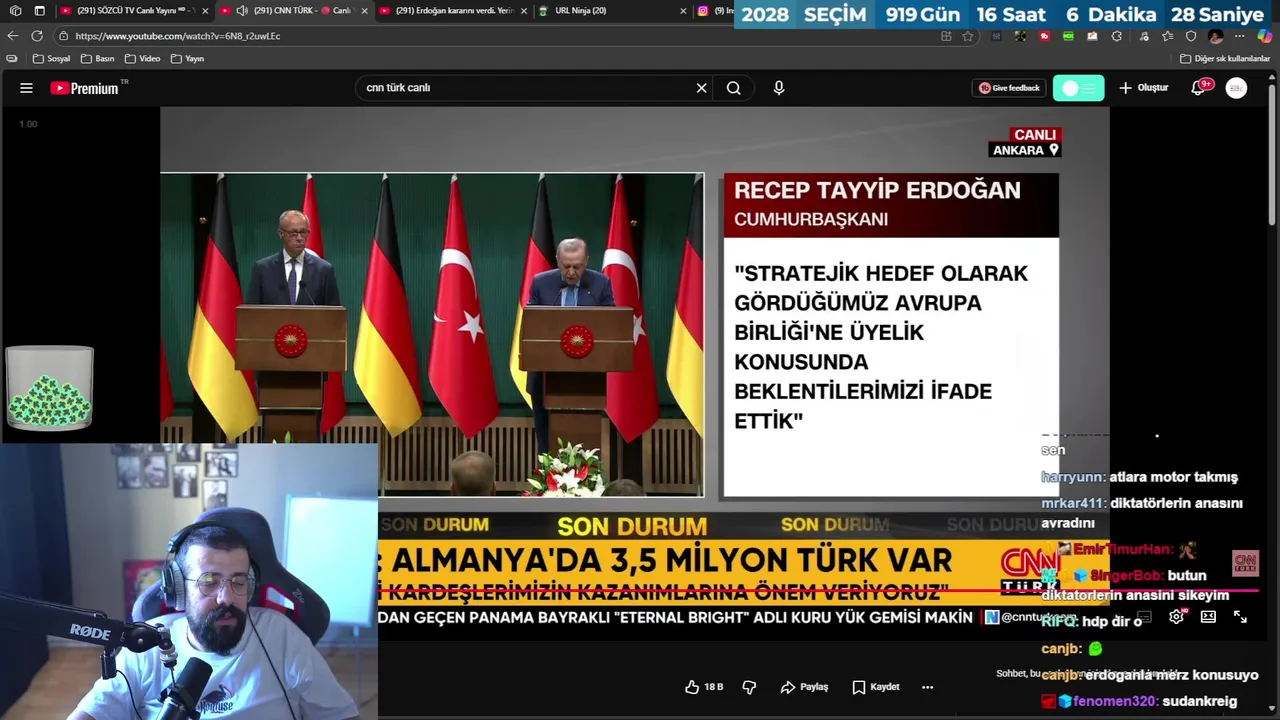
Task: Open the split screen icon in address bar
Action: [946, 36]
